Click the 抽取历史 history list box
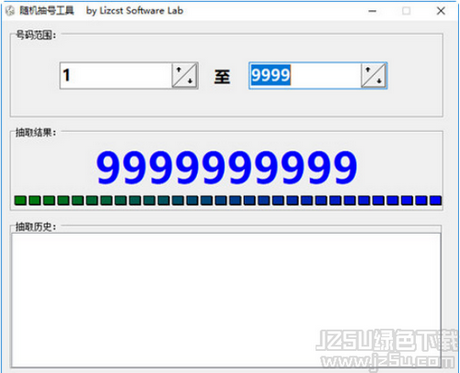460x373 pixels. (x=226, y=300)
